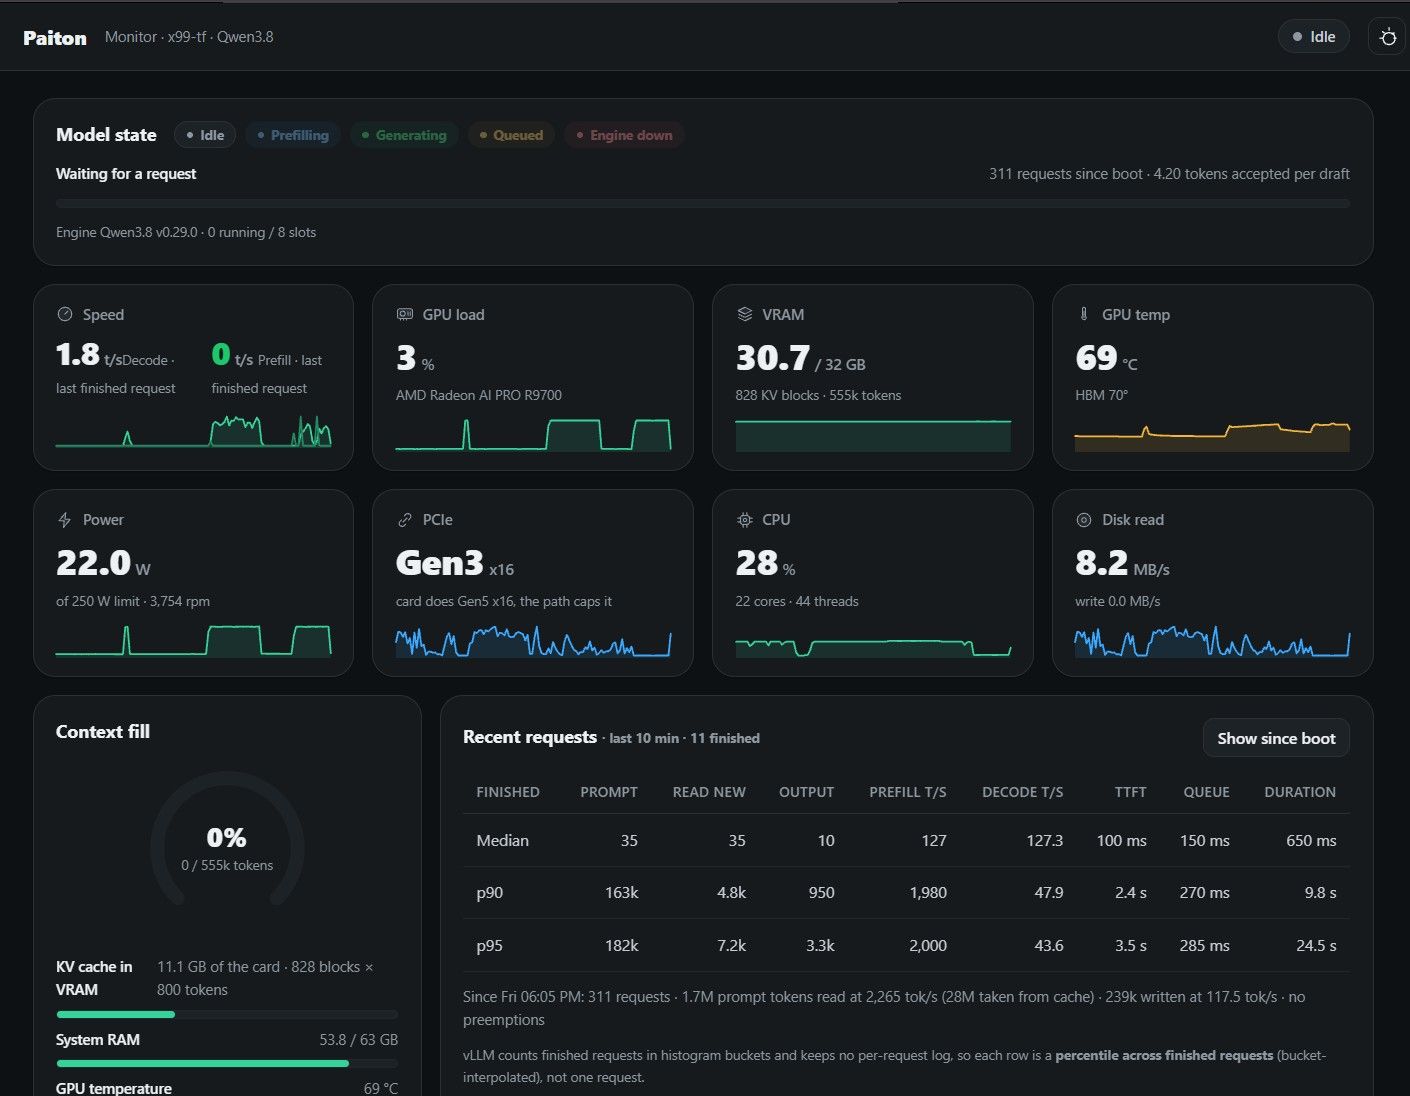Screen dimensions: 1410x1096
Task: Click the KV cache in VRAM progress bar
Action: [227, 1014]
